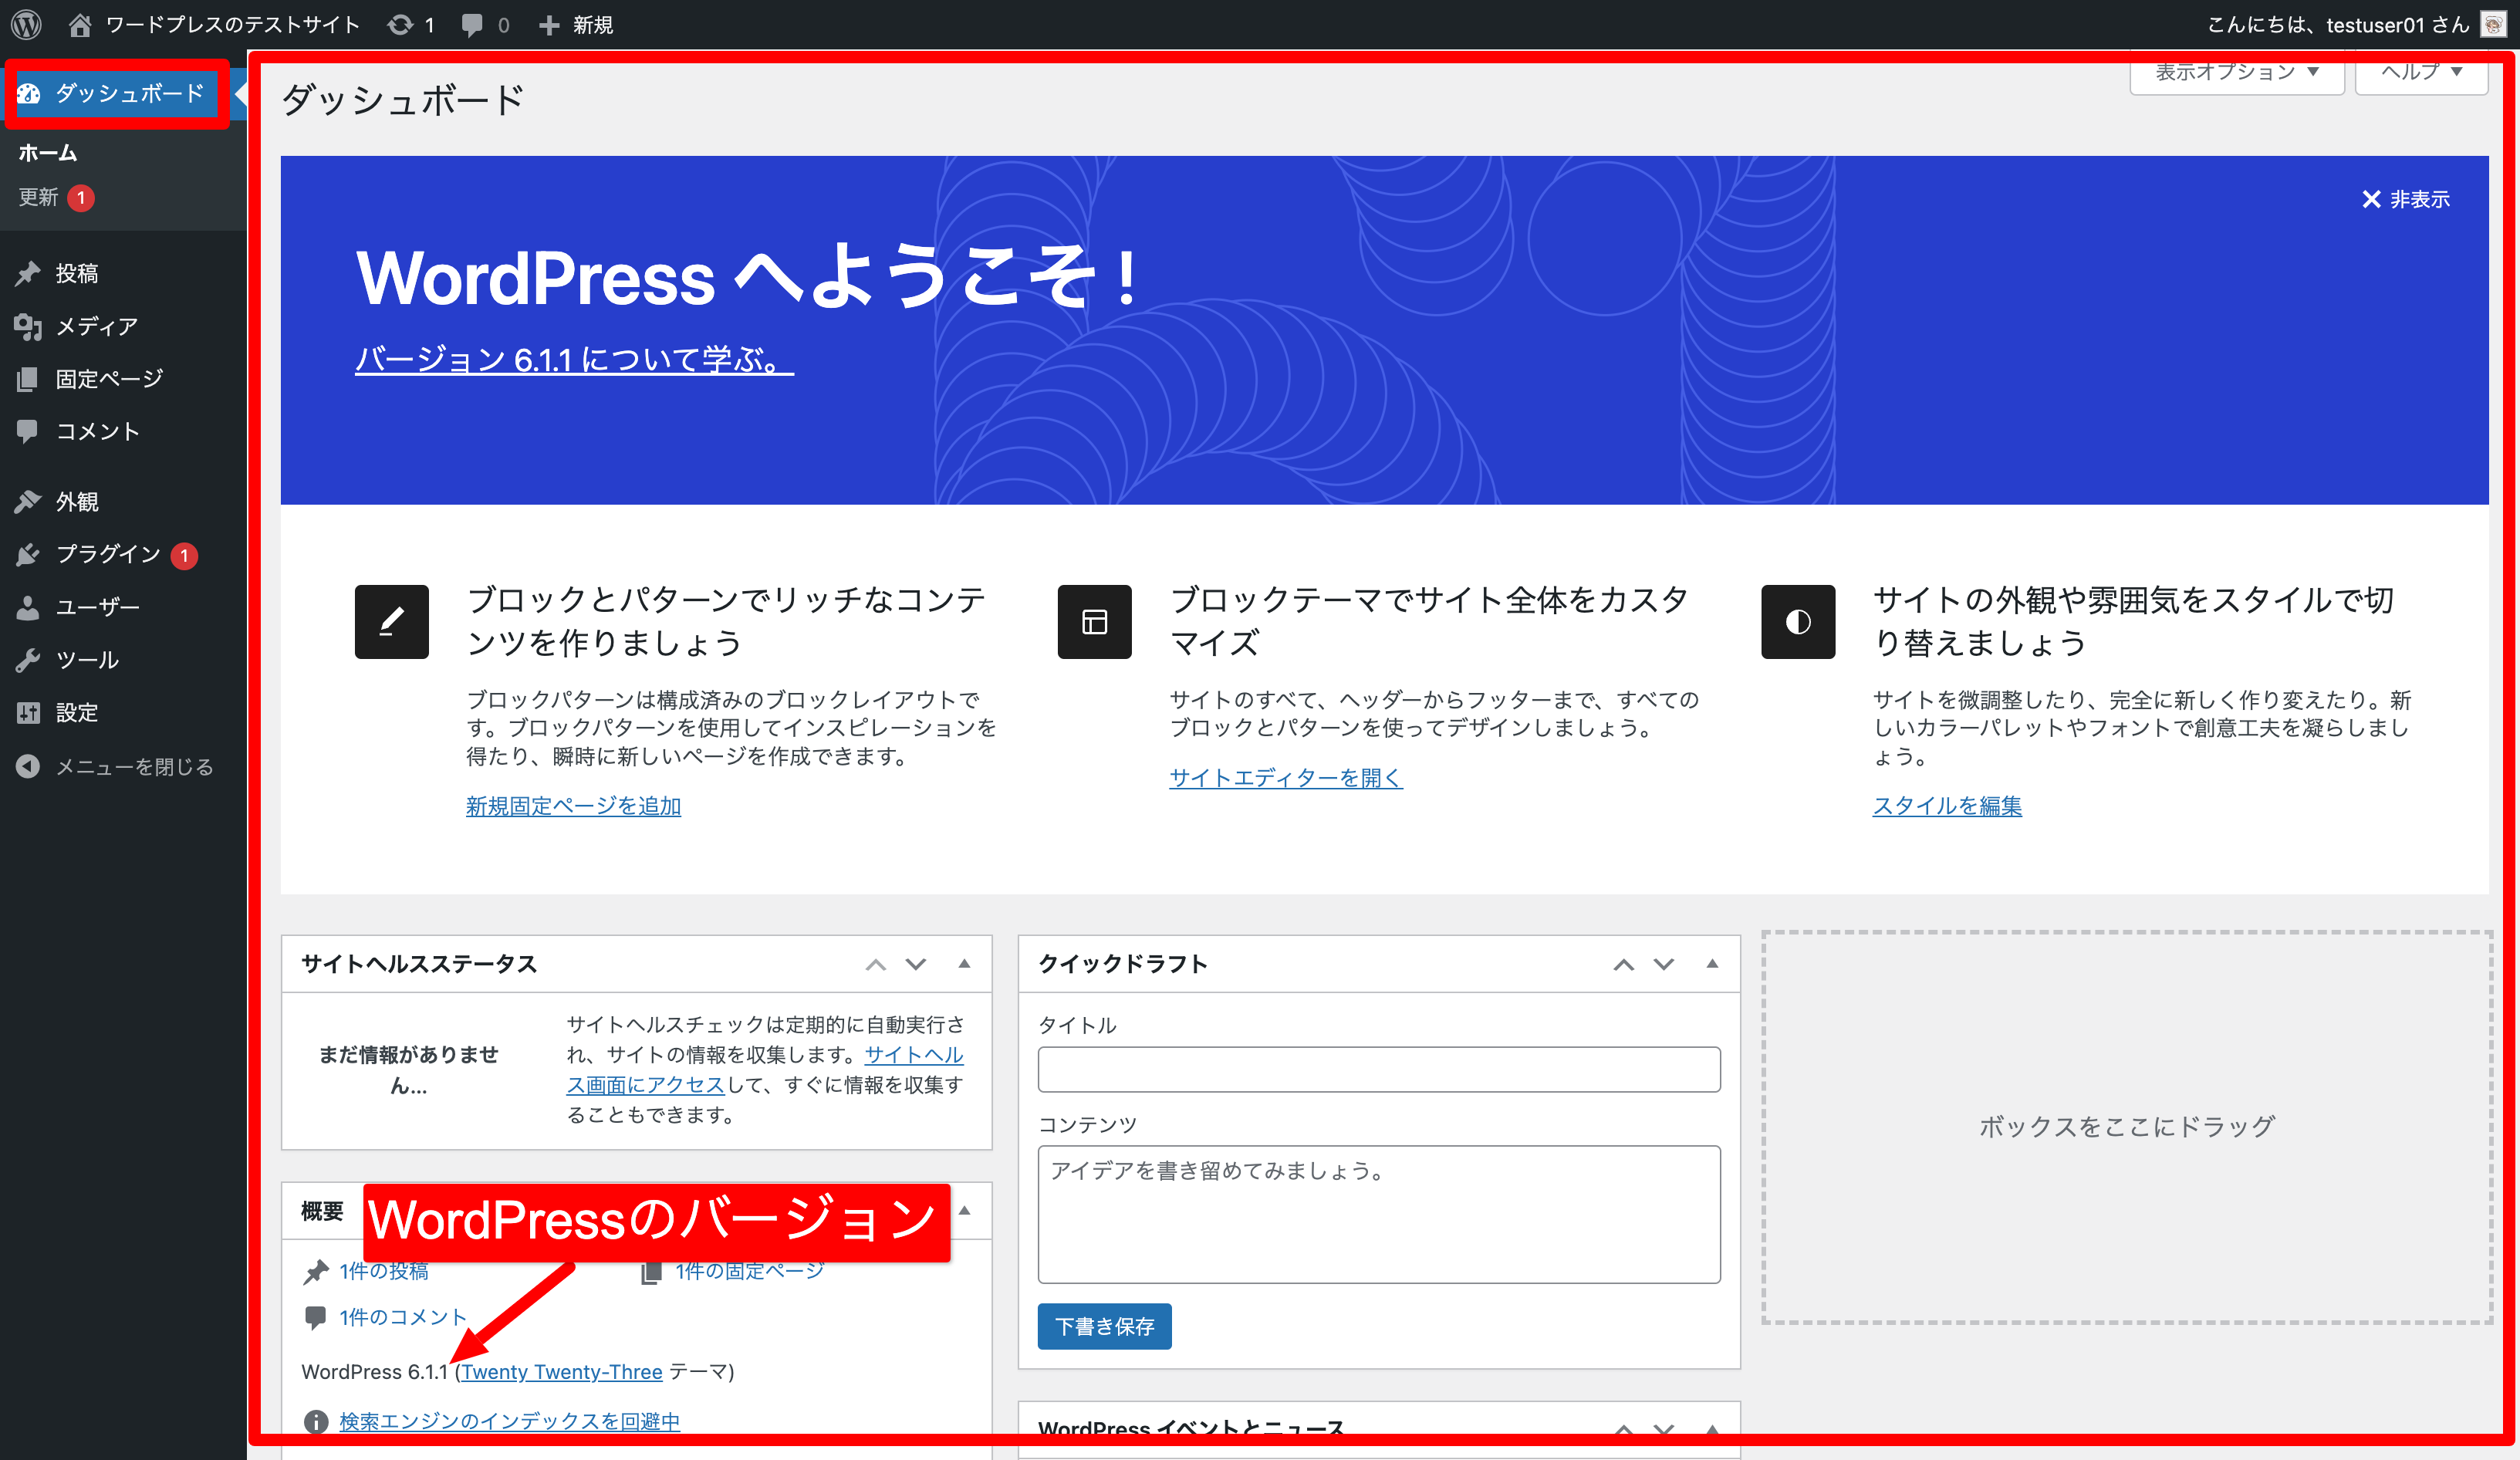Click the ツール wrench icon
This screenshot has height=1460, width=2520.
pyautogui.click(x=28, y=660)
